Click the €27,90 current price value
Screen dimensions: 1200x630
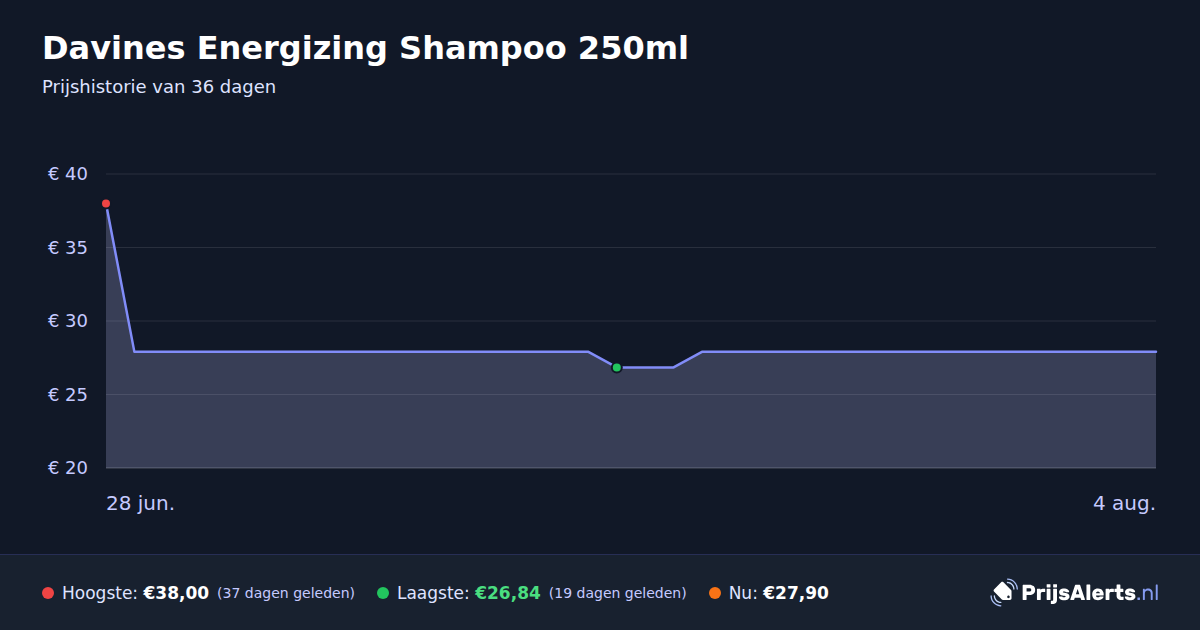pyautogui.click(x=796, y=594)
